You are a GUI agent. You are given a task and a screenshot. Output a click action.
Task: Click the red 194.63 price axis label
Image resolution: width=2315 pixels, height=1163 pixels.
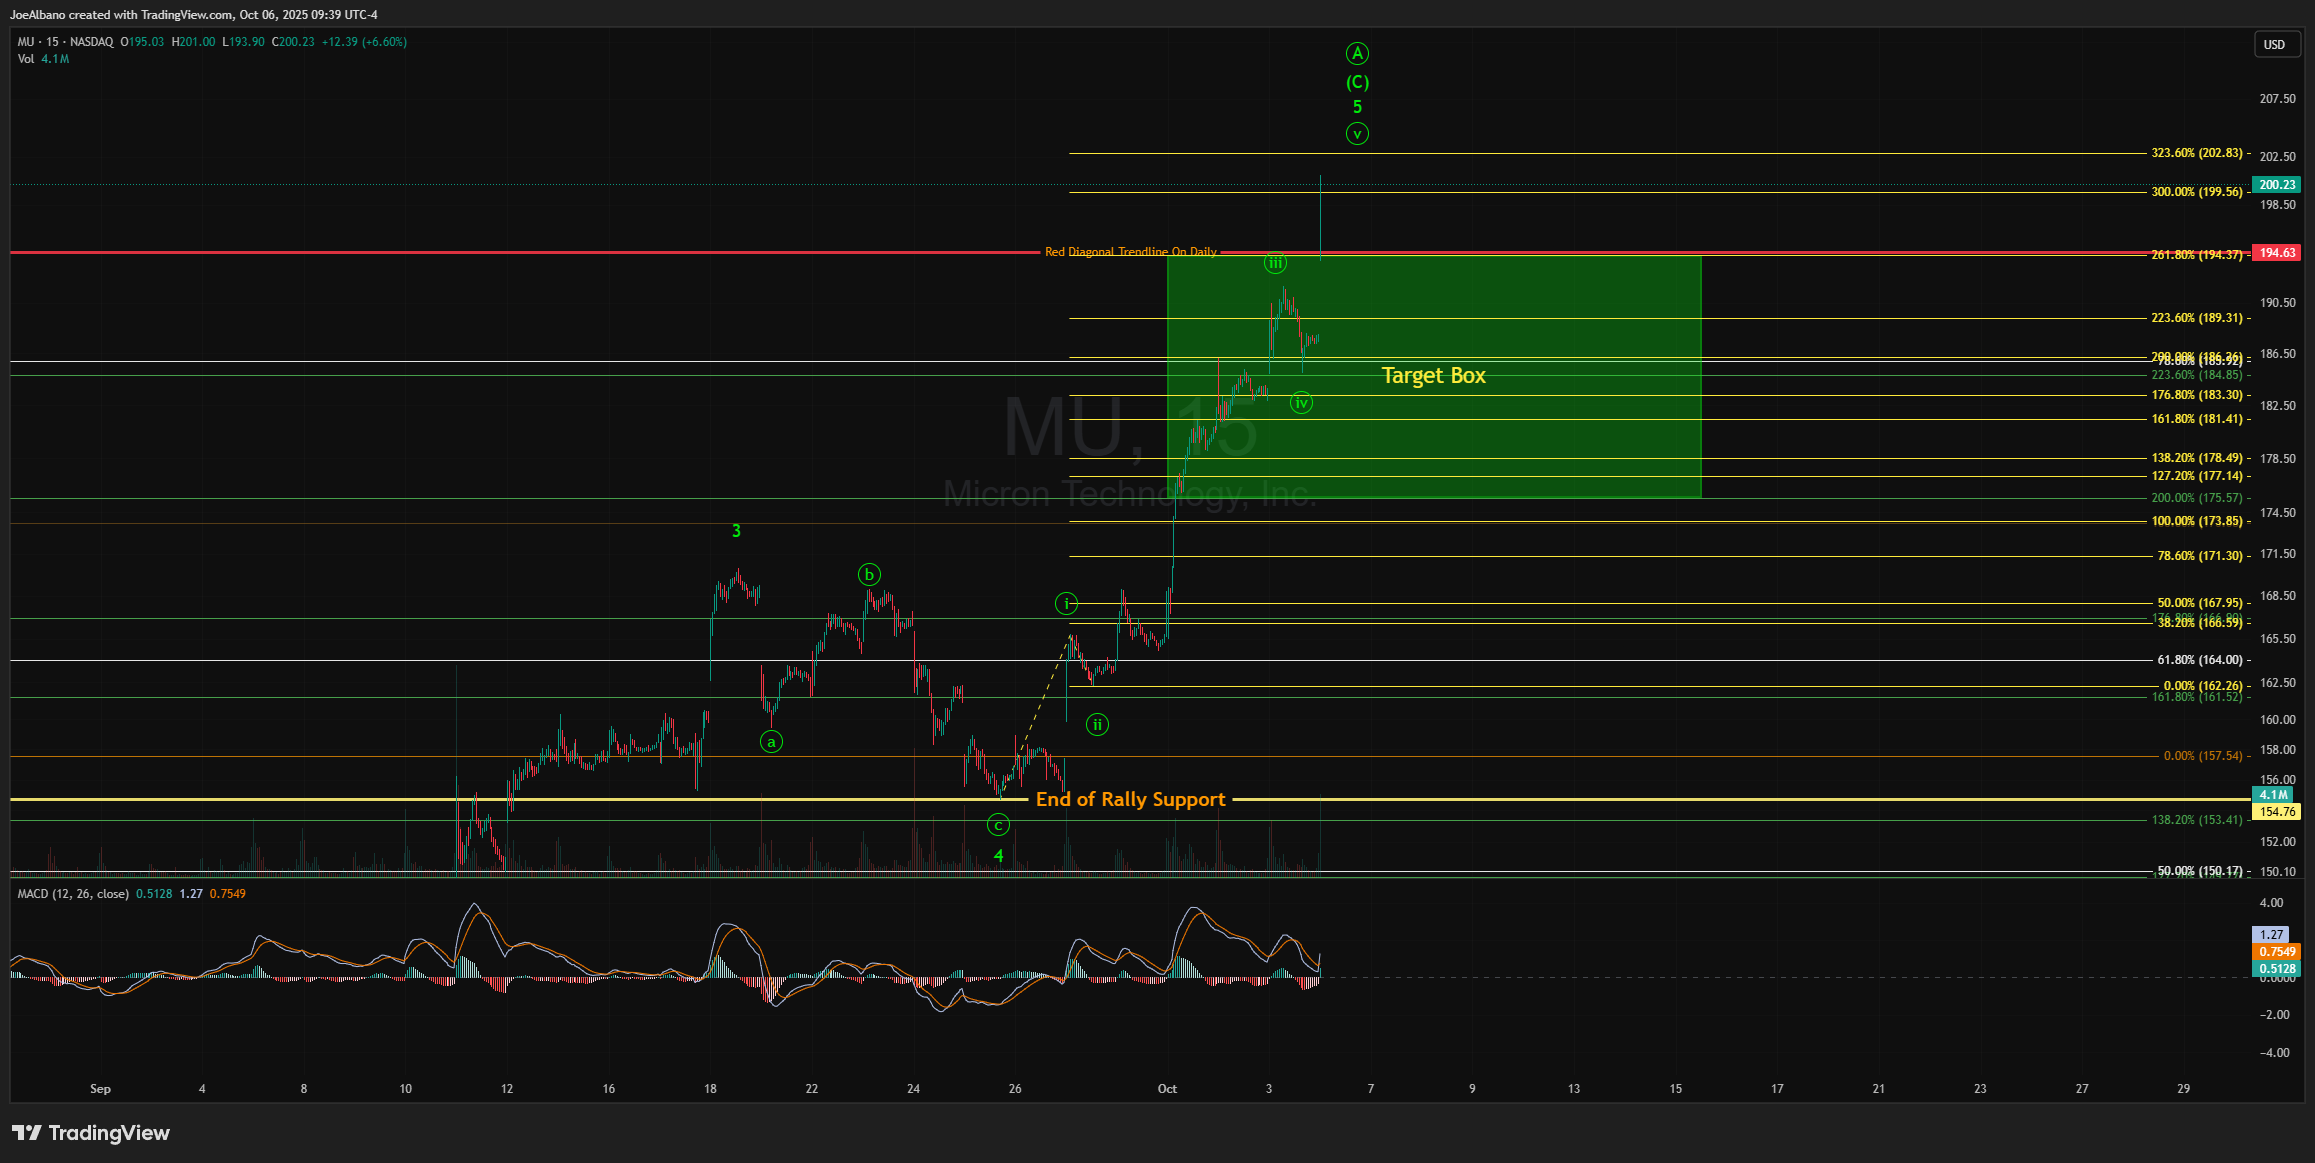click(2277, 253)
